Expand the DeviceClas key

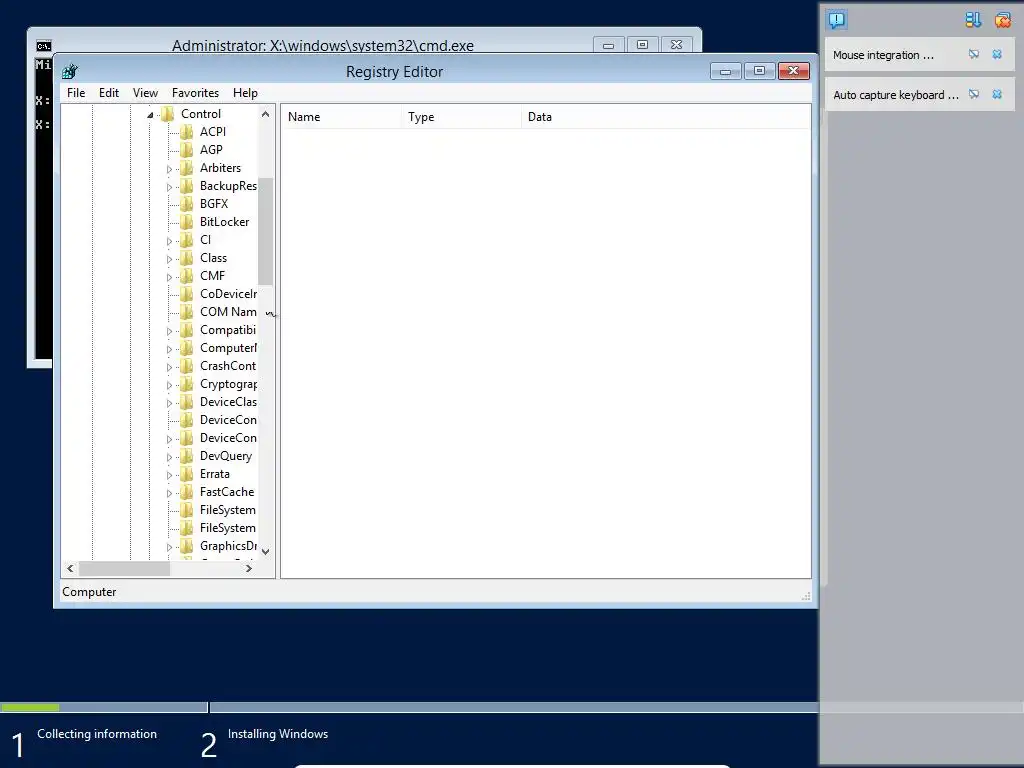click(x=169, y=403)
